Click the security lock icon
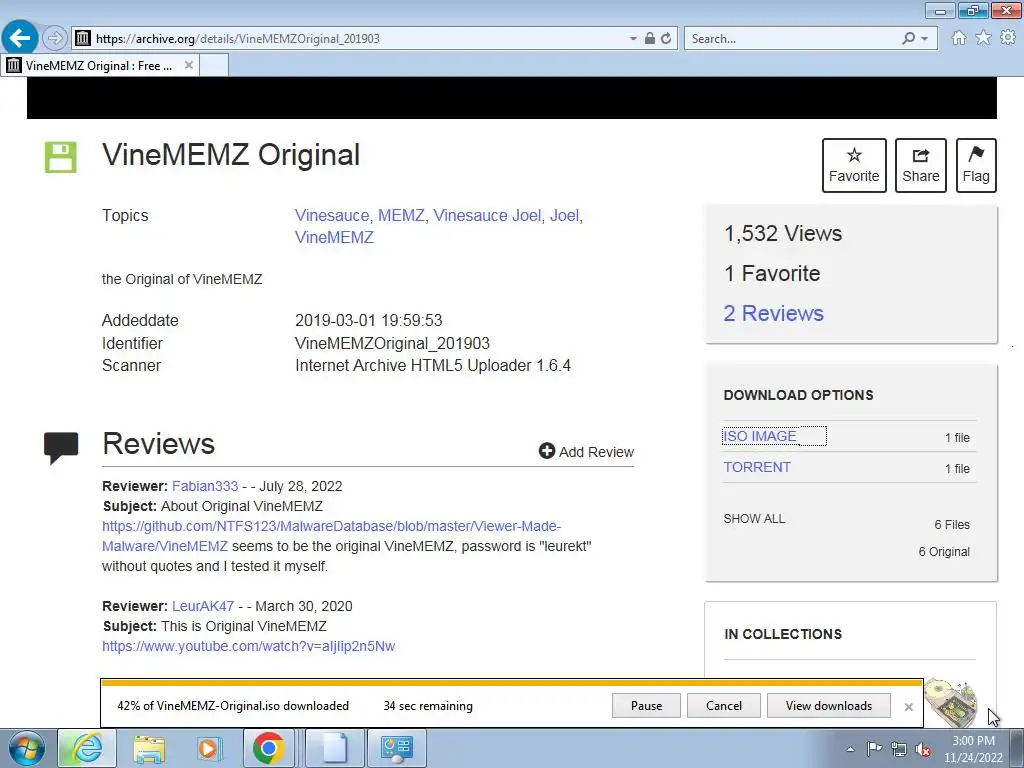This screenshot has width=1024, height=768. click(x=650, y=39)
